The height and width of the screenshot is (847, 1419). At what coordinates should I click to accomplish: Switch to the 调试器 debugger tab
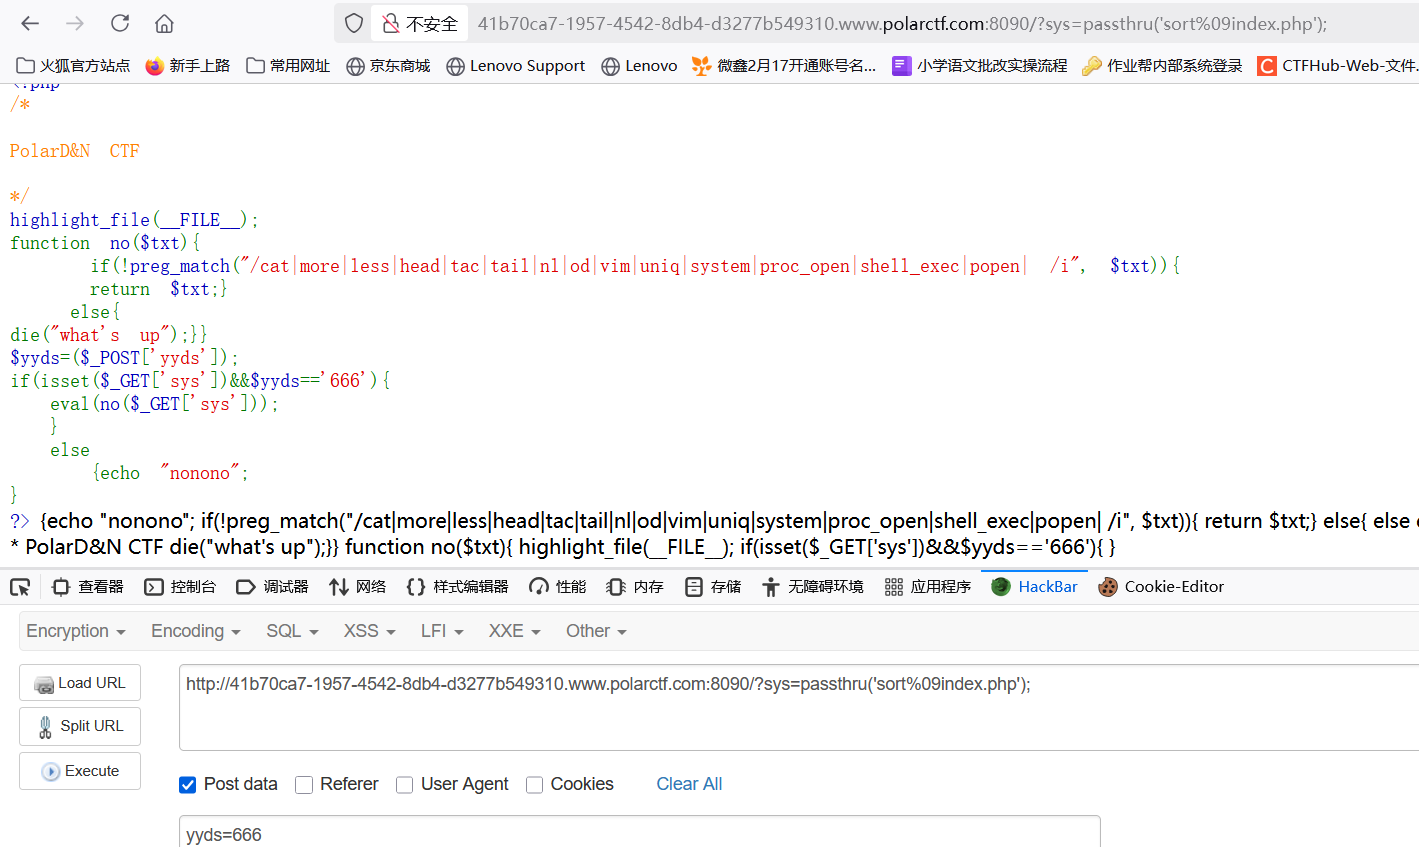pos(273,587)
